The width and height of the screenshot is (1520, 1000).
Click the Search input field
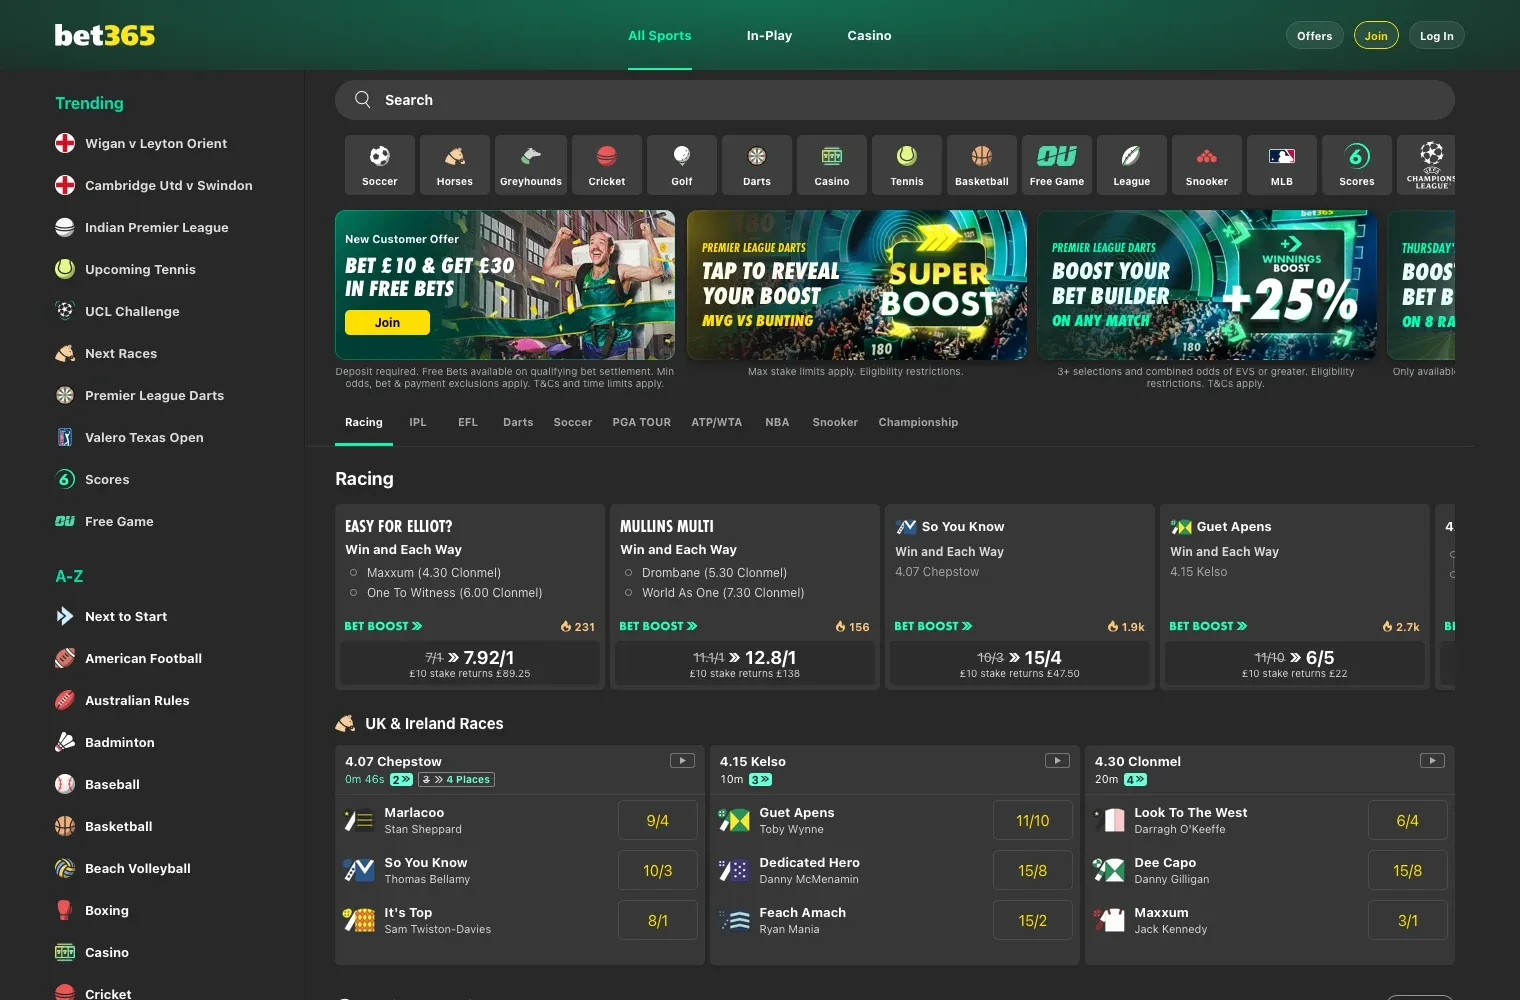[x=895, y=100]
